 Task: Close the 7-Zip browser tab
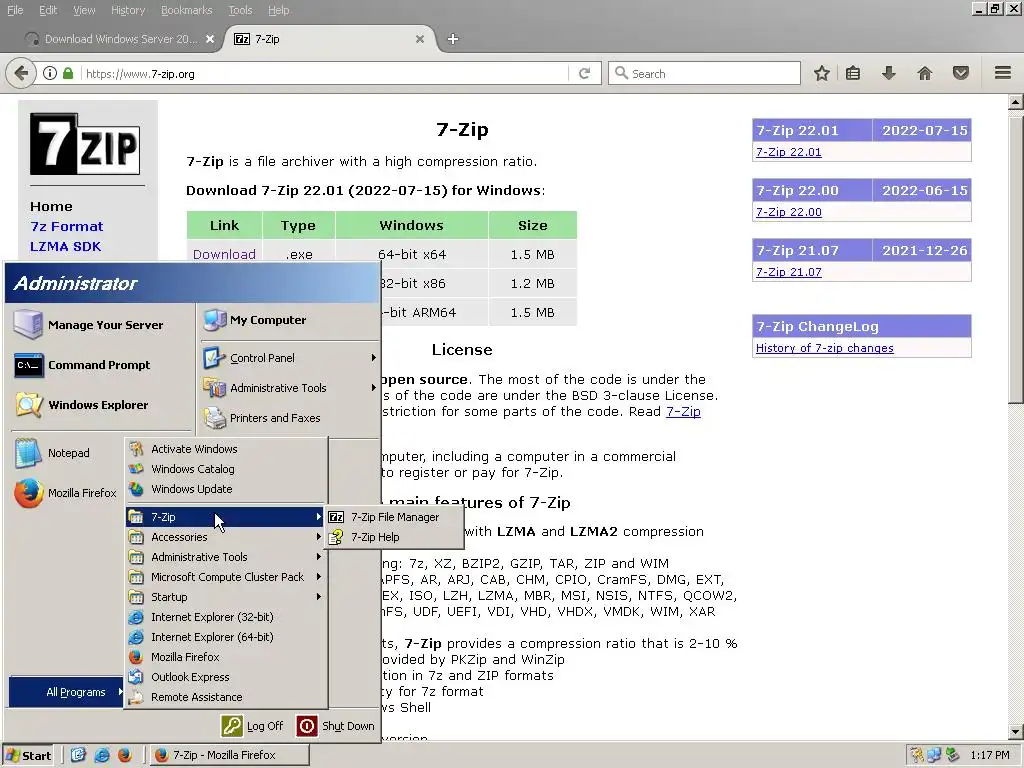coord(420,39)
